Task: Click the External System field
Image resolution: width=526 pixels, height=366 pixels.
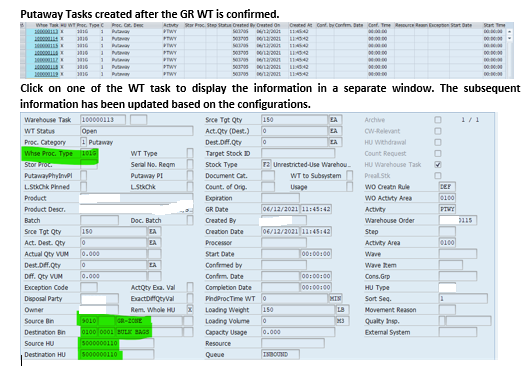Action: coord(458,332)
